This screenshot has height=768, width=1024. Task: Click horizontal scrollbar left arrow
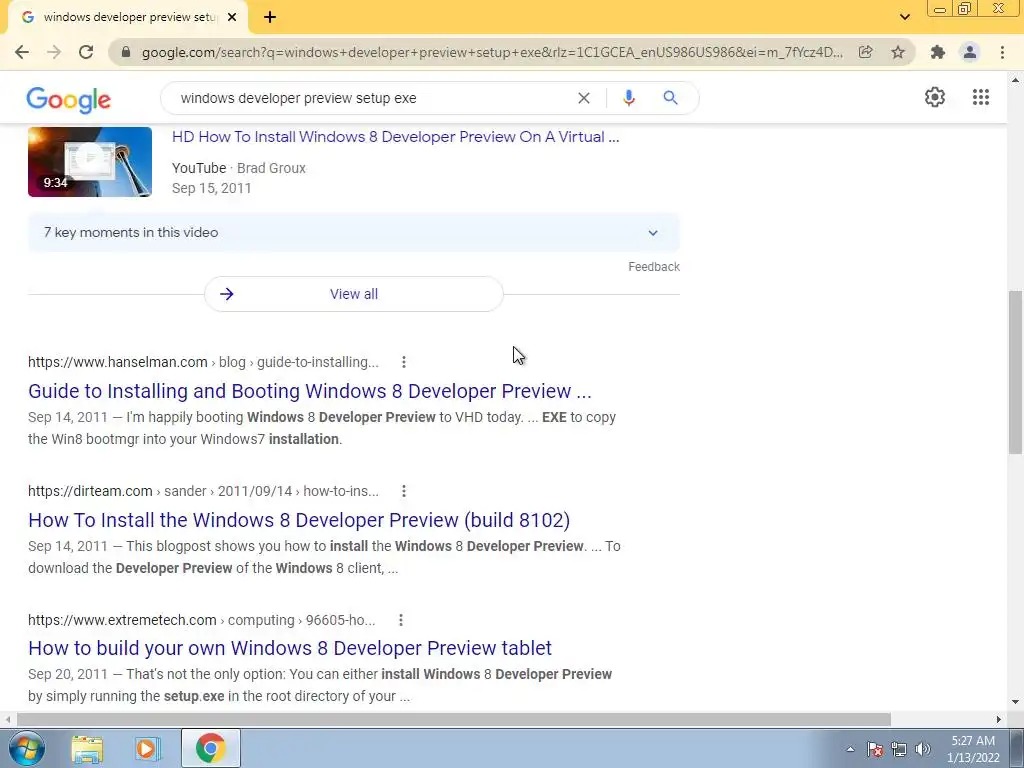7,719
